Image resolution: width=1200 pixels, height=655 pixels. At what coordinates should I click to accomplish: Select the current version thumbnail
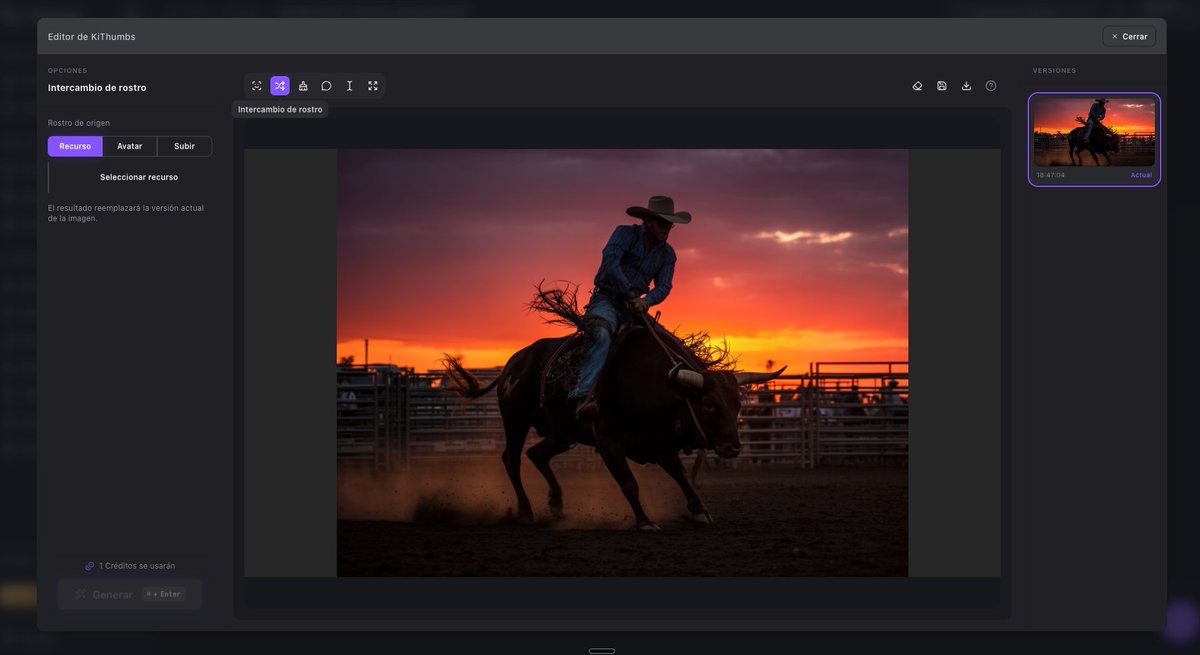pos(1094,132)
